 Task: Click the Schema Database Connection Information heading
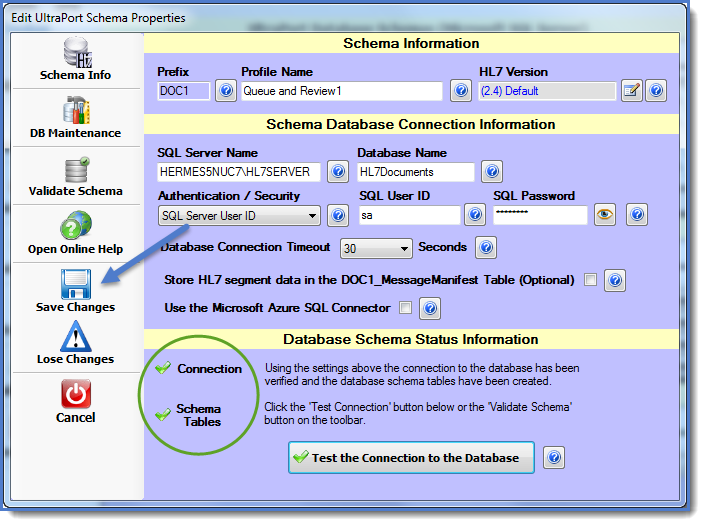click(411, 124)
